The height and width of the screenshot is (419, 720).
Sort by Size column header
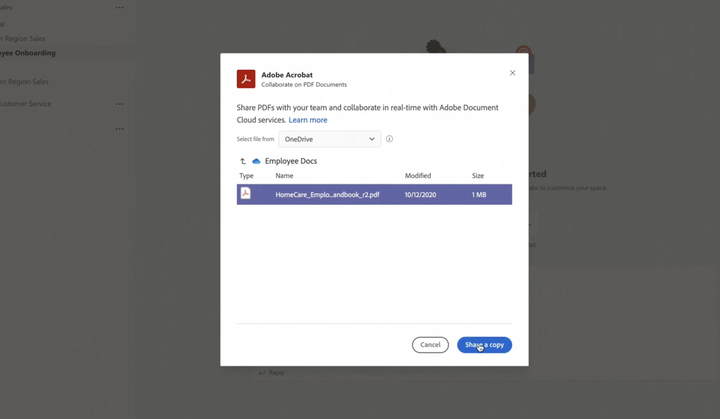(x=478, y=176)
